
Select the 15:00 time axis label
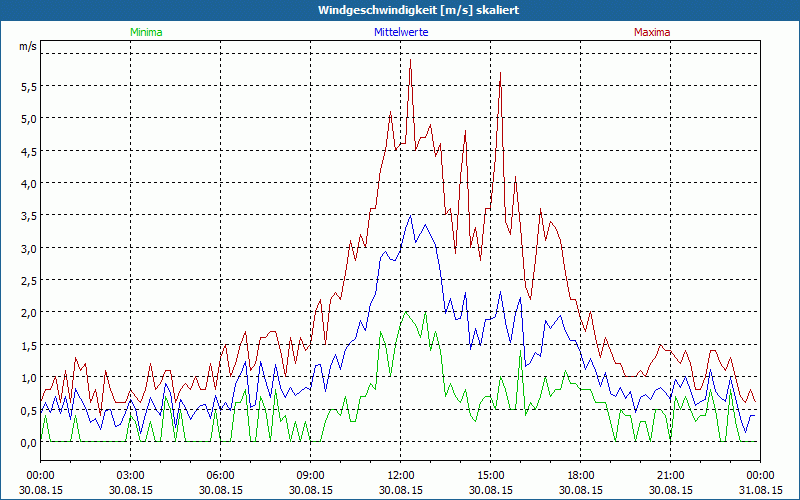[x=491, y=475]
